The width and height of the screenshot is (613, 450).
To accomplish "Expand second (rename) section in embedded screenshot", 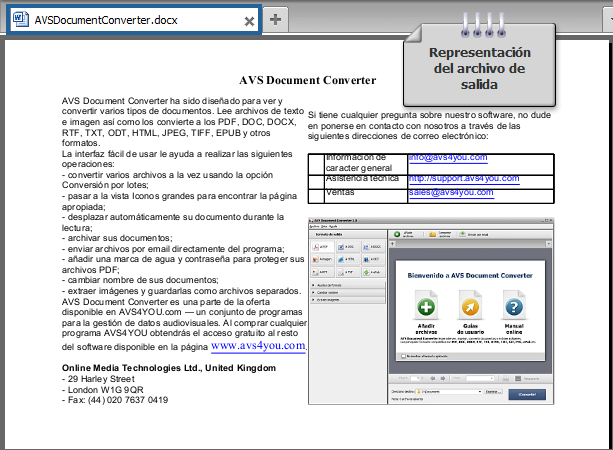I will pos(348,292).
